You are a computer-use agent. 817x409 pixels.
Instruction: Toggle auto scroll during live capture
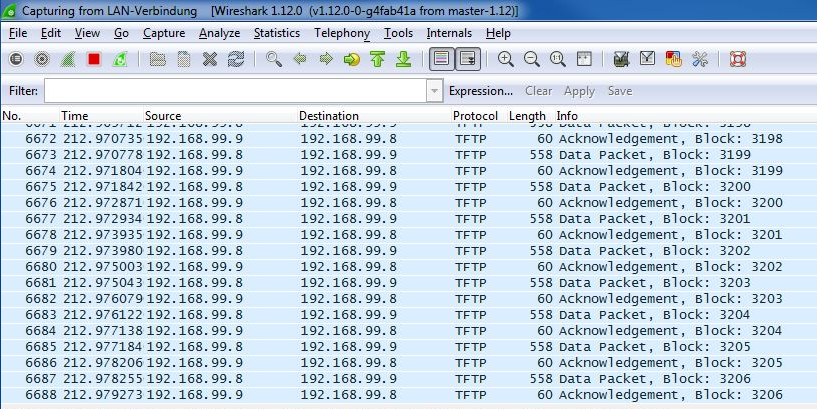(x=467, y=59)
